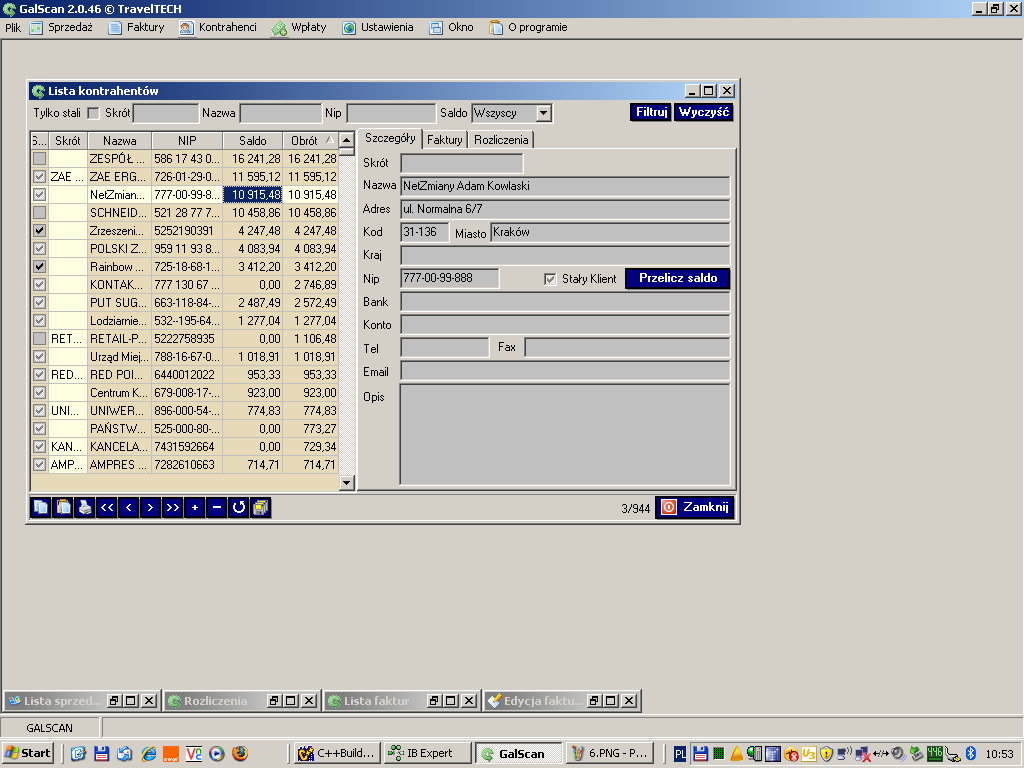Click the Wyczyść button
1024x768 pixels.
(703, 112)
